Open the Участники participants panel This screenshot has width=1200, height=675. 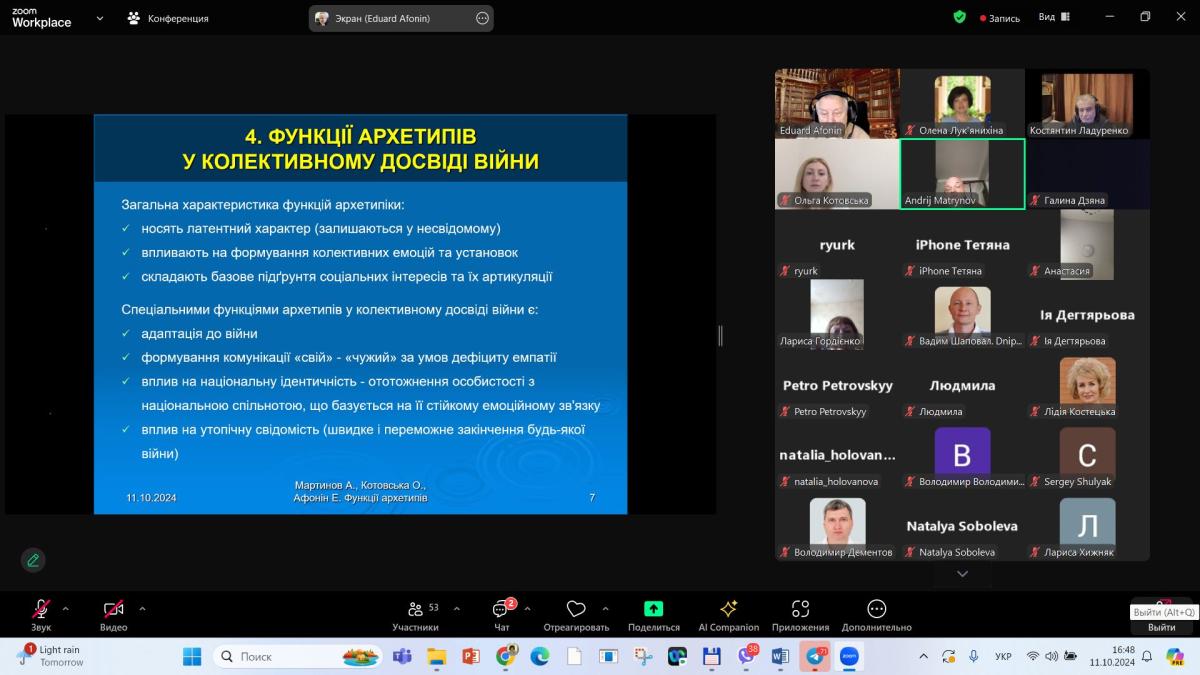pyautogui.click(x=416, y=610)
